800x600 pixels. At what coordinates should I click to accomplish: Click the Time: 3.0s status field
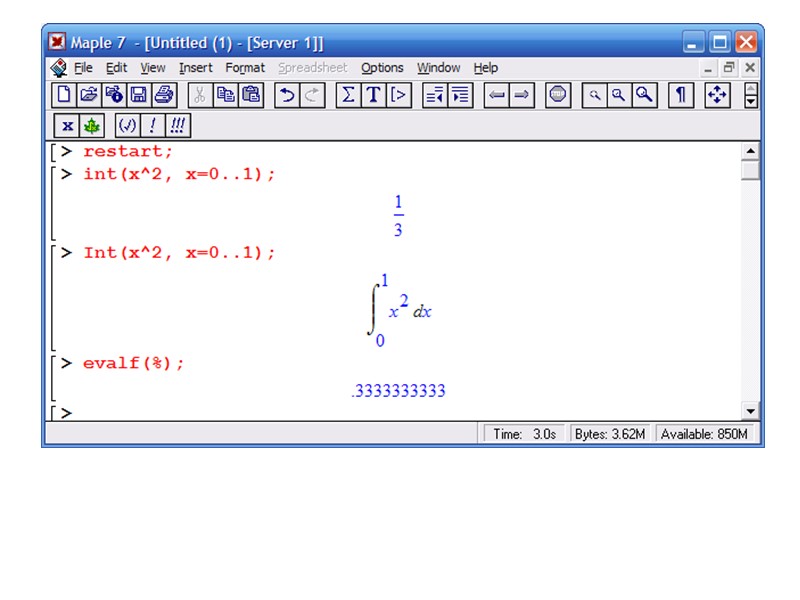[524, 434]
